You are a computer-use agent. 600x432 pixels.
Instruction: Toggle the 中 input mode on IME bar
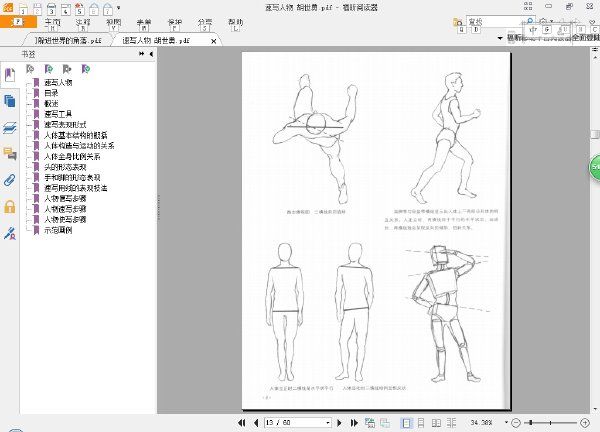(533, 29)
